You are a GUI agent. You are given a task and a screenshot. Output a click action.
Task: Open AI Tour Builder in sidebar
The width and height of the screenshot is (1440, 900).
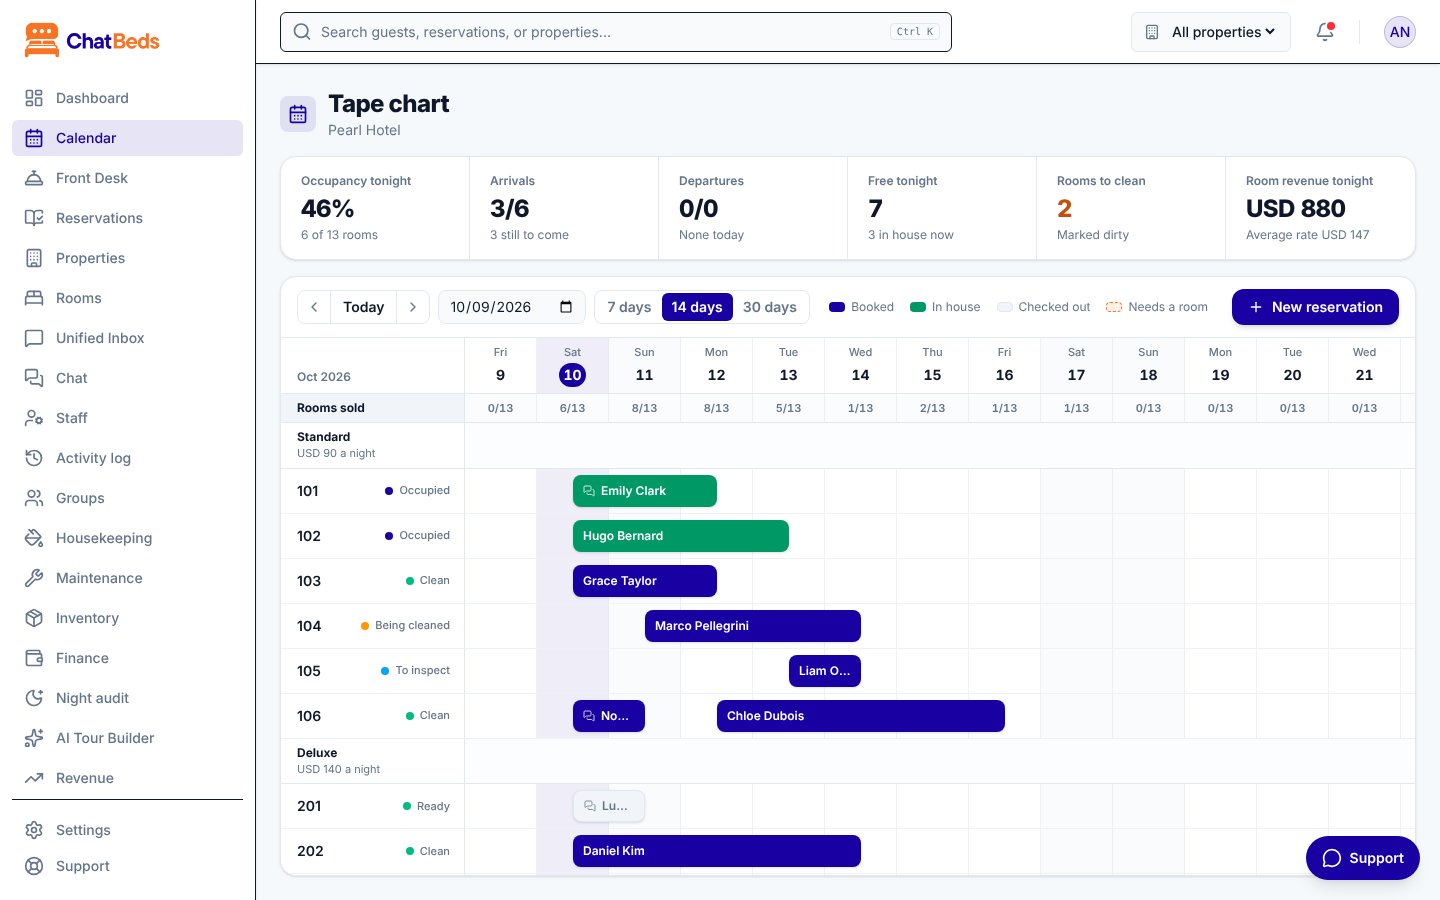point(127,738)
